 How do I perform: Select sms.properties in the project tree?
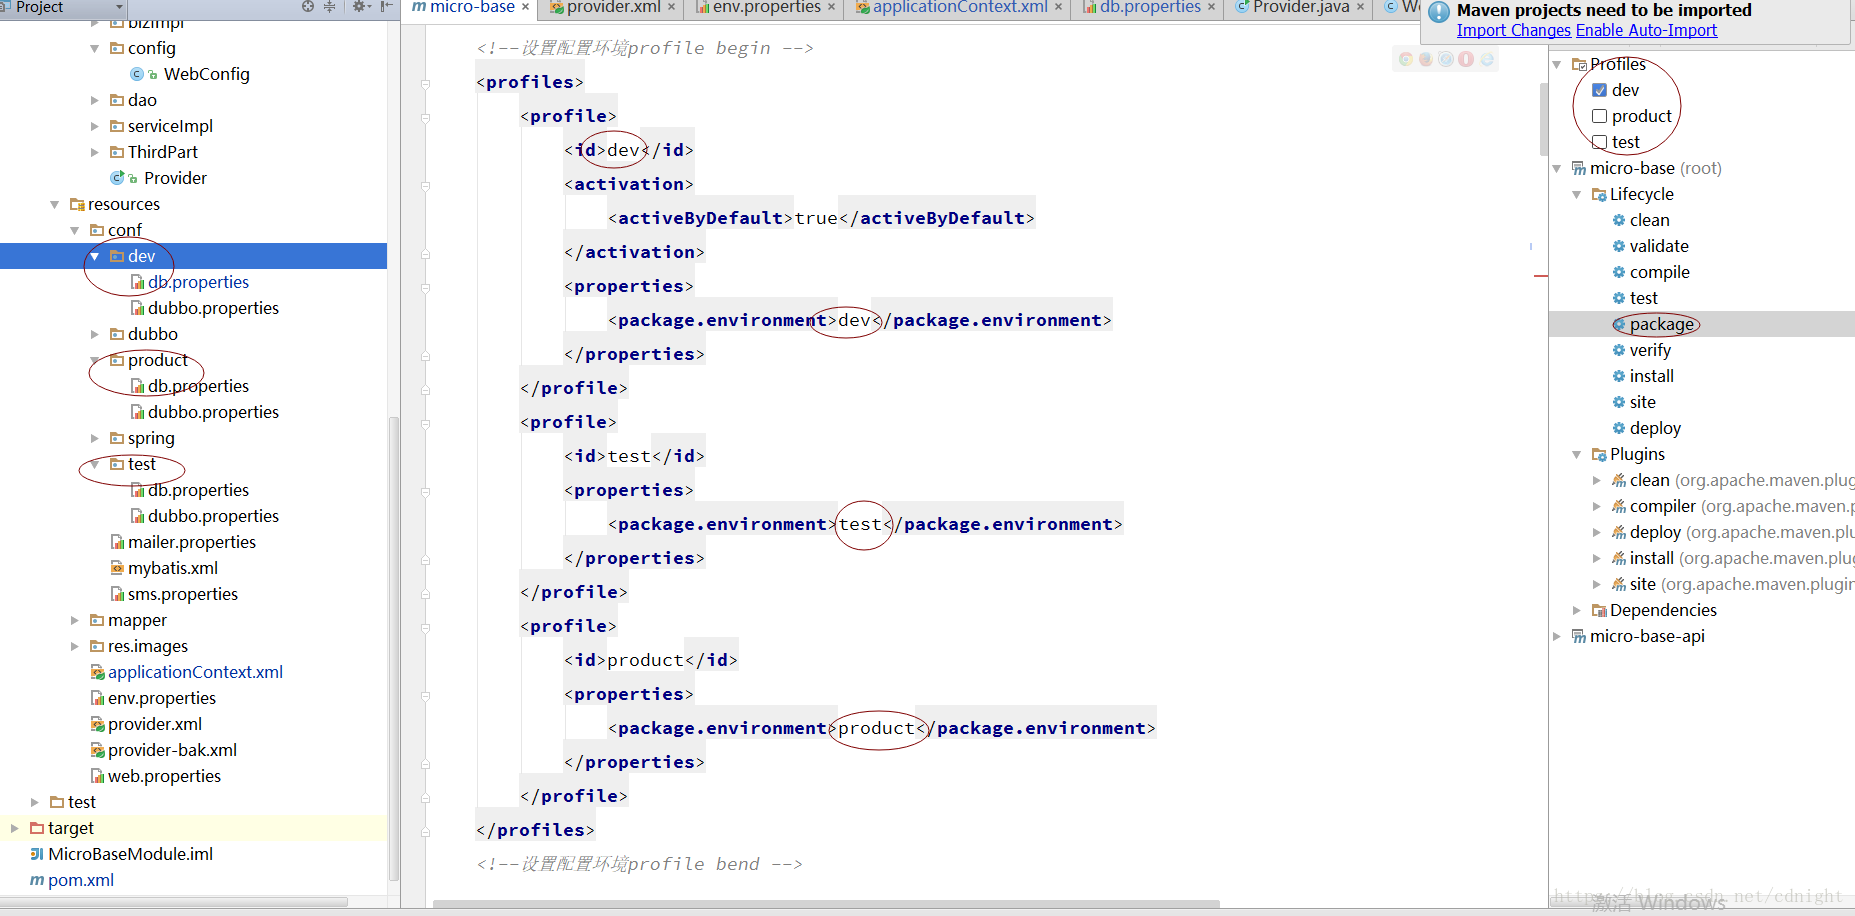183,594
